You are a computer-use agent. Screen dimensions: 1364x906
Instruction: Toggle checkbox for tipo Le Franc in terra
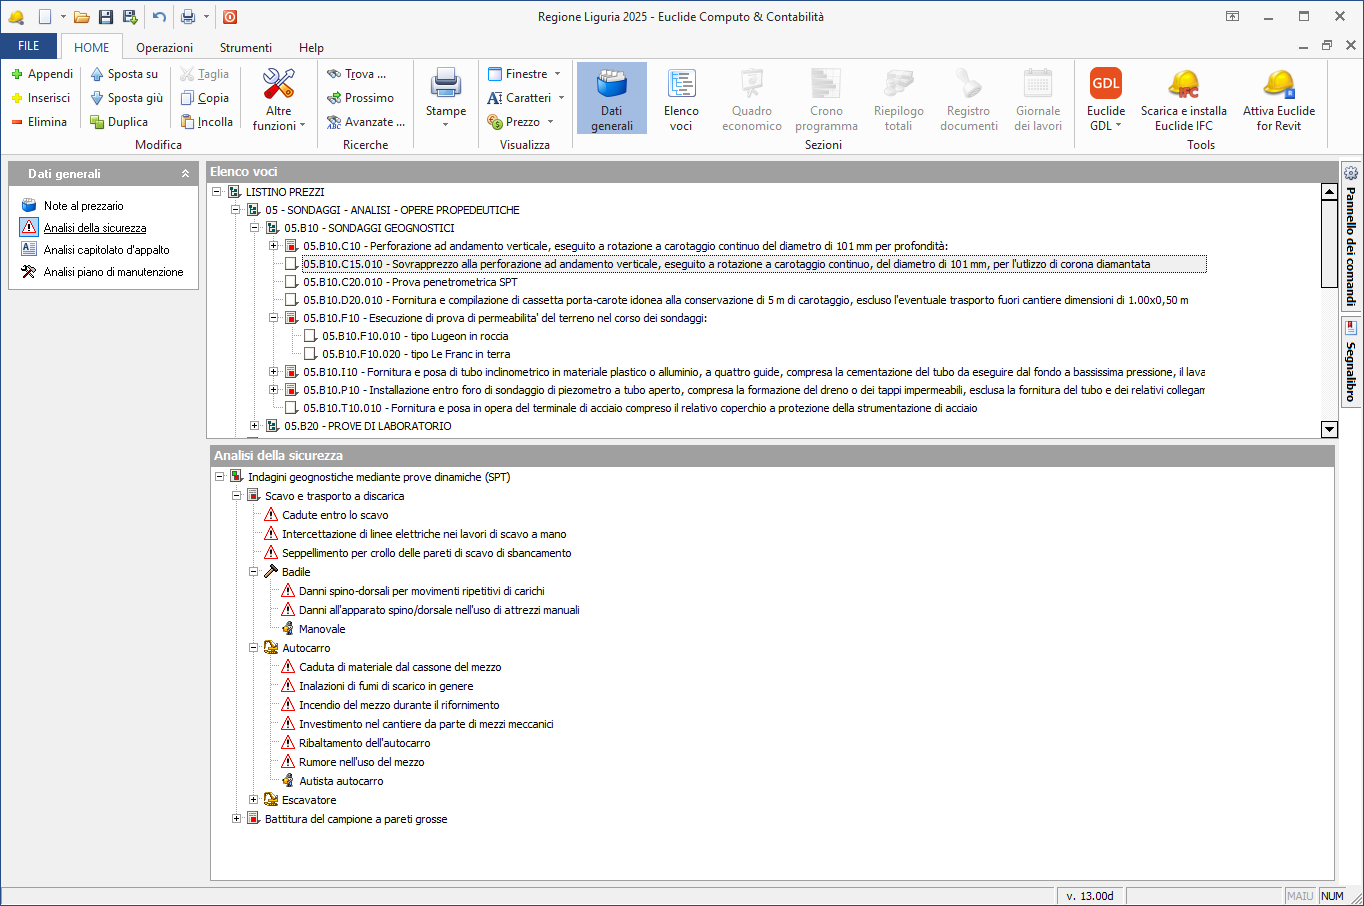click(x=310, y=354)
